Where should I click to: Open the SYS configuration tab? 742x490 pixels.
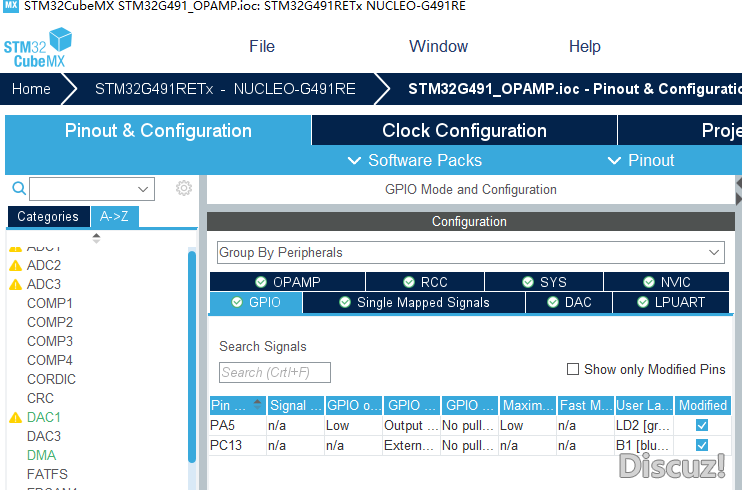pos(544,282)
